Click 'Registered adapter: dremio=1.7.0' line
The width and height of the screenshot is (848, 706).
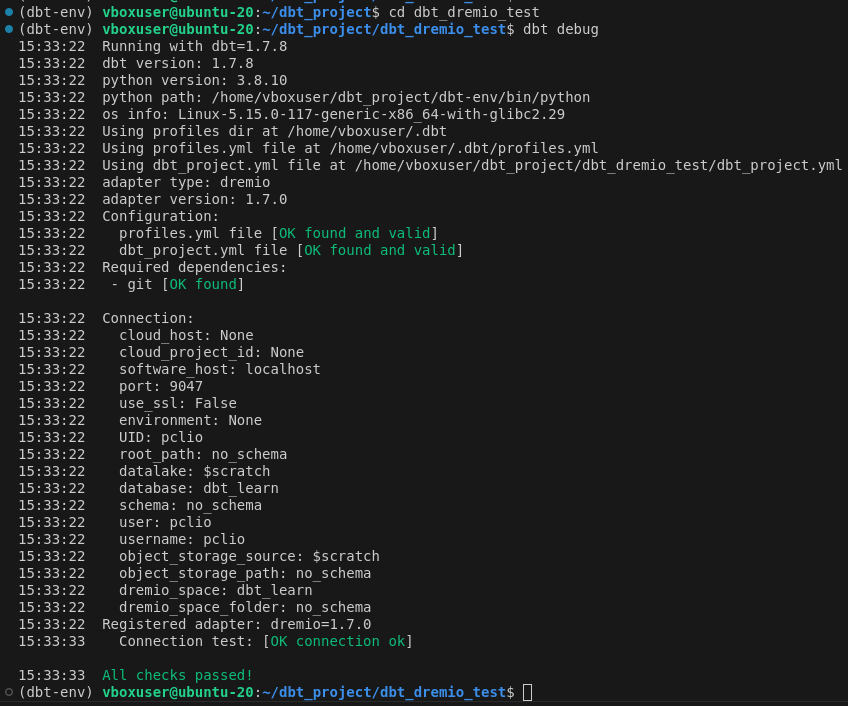(x=236, y=624)
